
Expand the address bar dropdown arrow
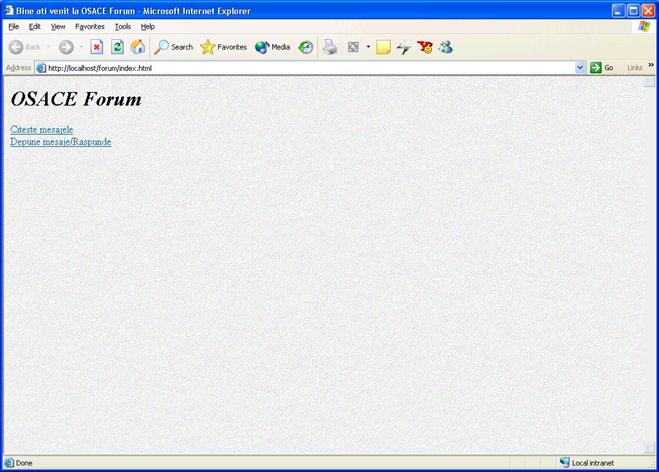pyautogui.click(x=580, y=67)
